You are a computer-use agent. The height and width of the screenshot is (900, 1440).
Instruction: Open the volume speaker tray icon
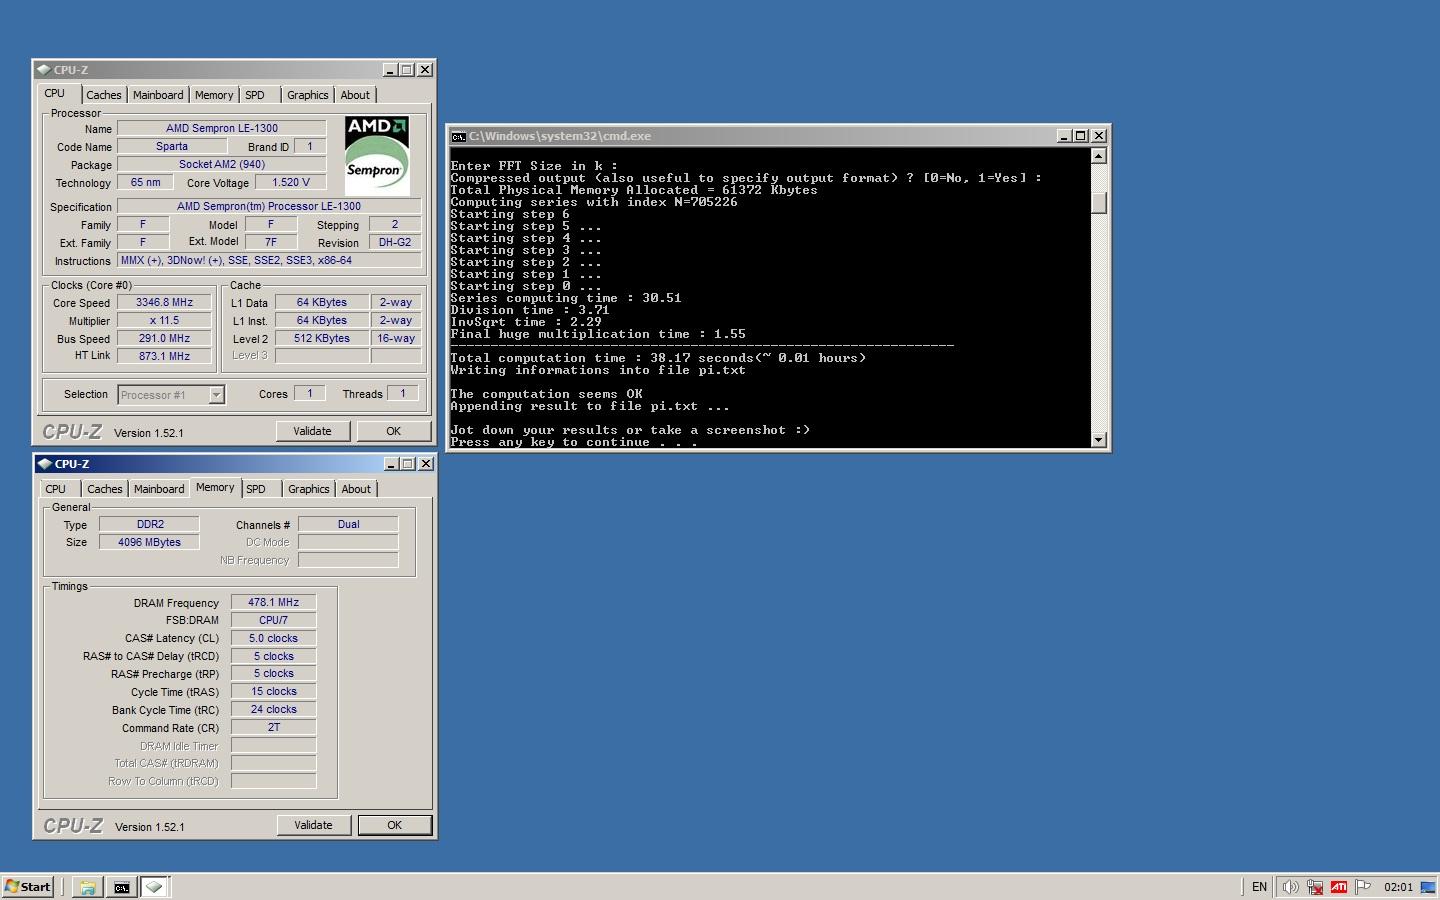pyautogui.click(x=1291, y=887)
